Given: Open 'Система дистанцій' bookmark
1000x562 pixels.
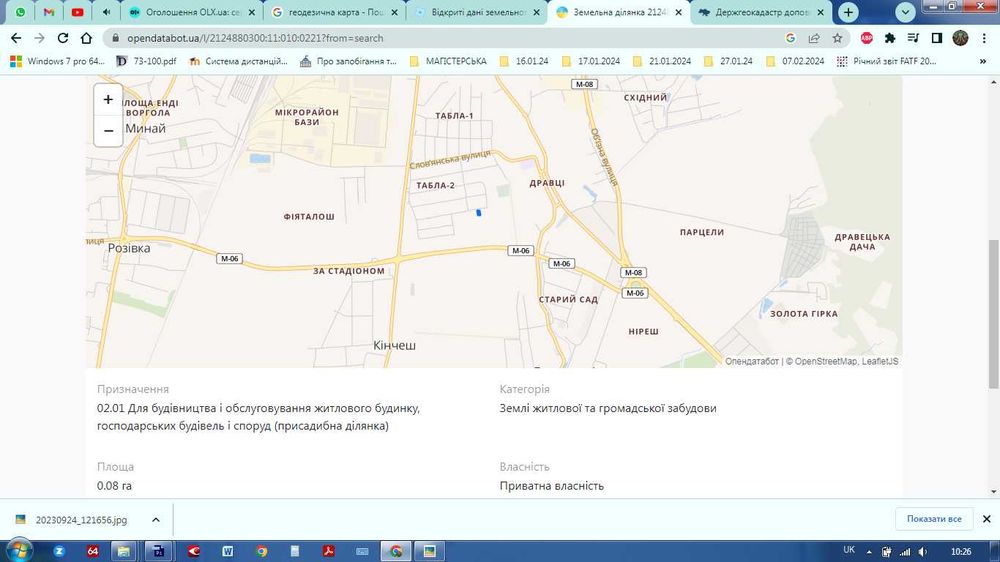Looking at the screenshot, I should (239, 61).
